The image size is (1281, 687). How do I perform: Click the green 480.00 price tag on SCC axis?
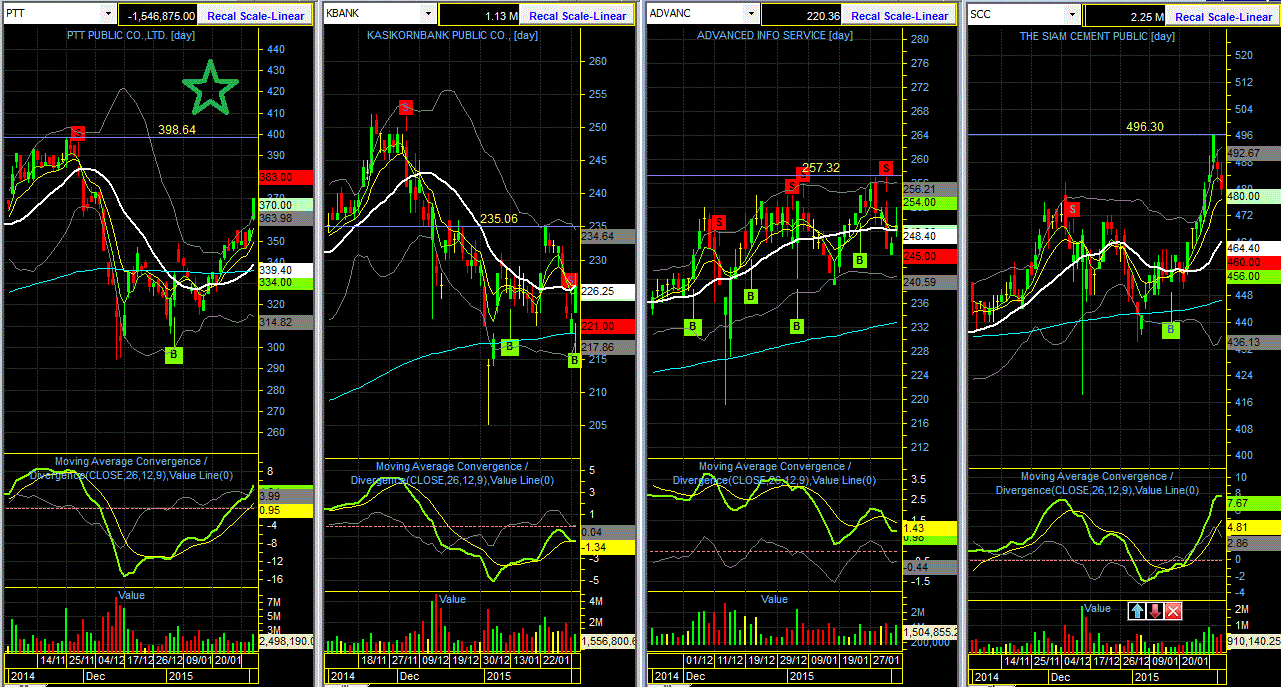[1252, 196]
